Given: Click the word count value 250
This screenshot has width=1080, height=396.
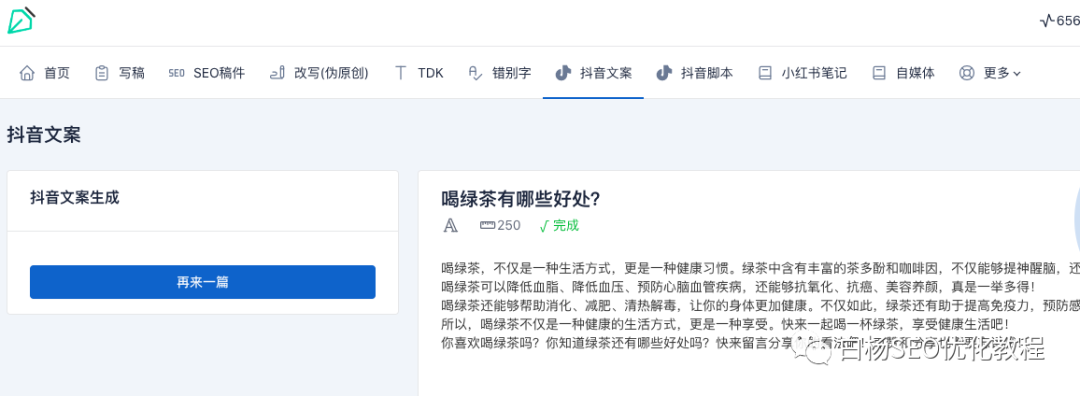Looking at the screenshot, I should tap(509, 225).
